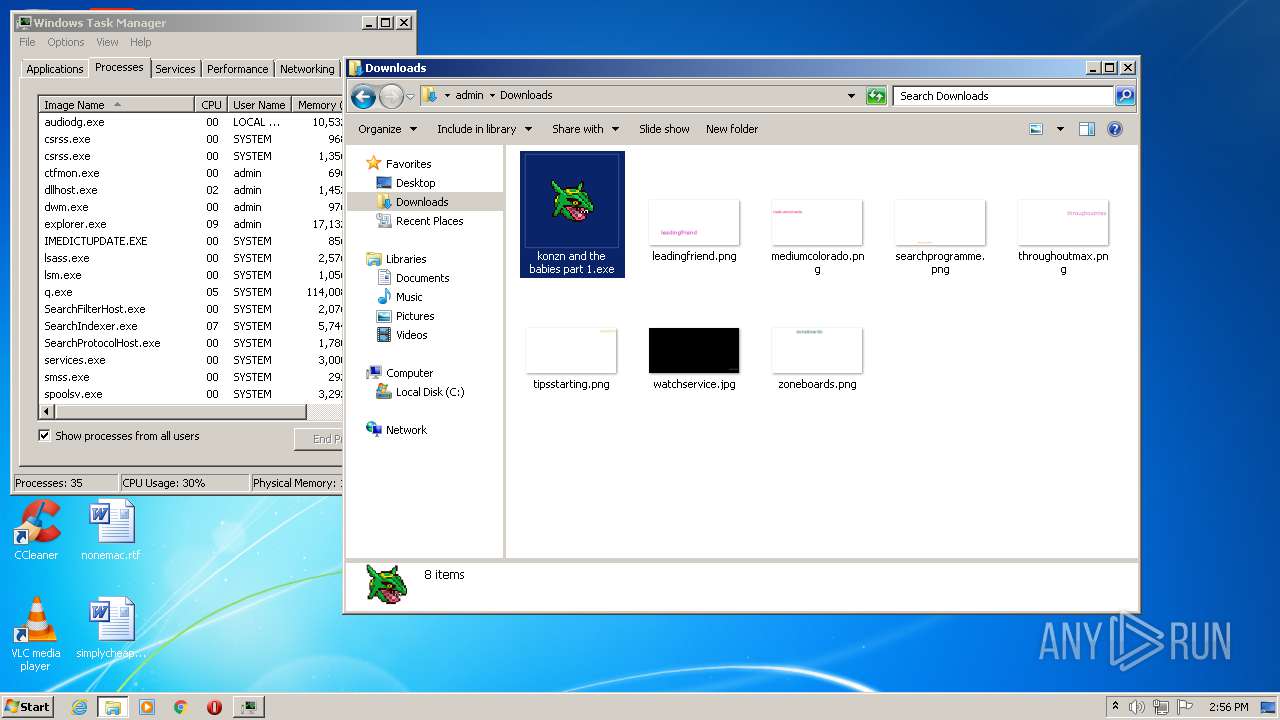Viewport: 1280px width, 720px height.
Task: Open VLC media player desktop shortcut
Action: tap(36, 634)
